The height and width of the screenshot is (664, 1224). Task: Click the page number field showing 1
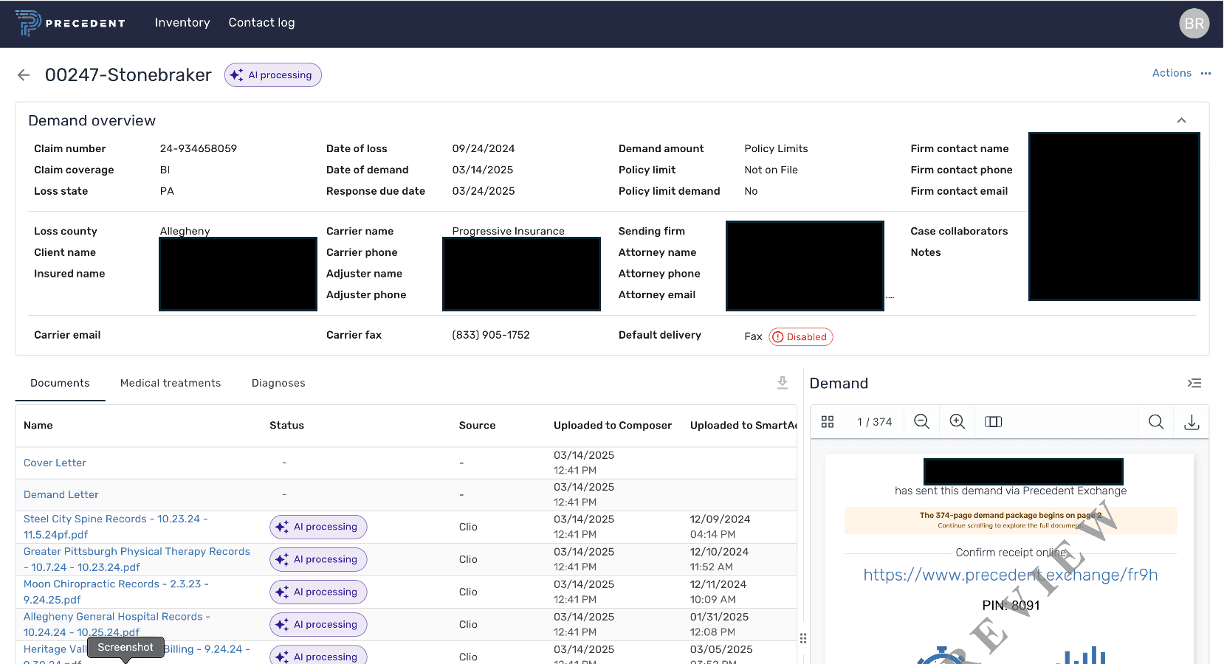[x=860, y=422]
